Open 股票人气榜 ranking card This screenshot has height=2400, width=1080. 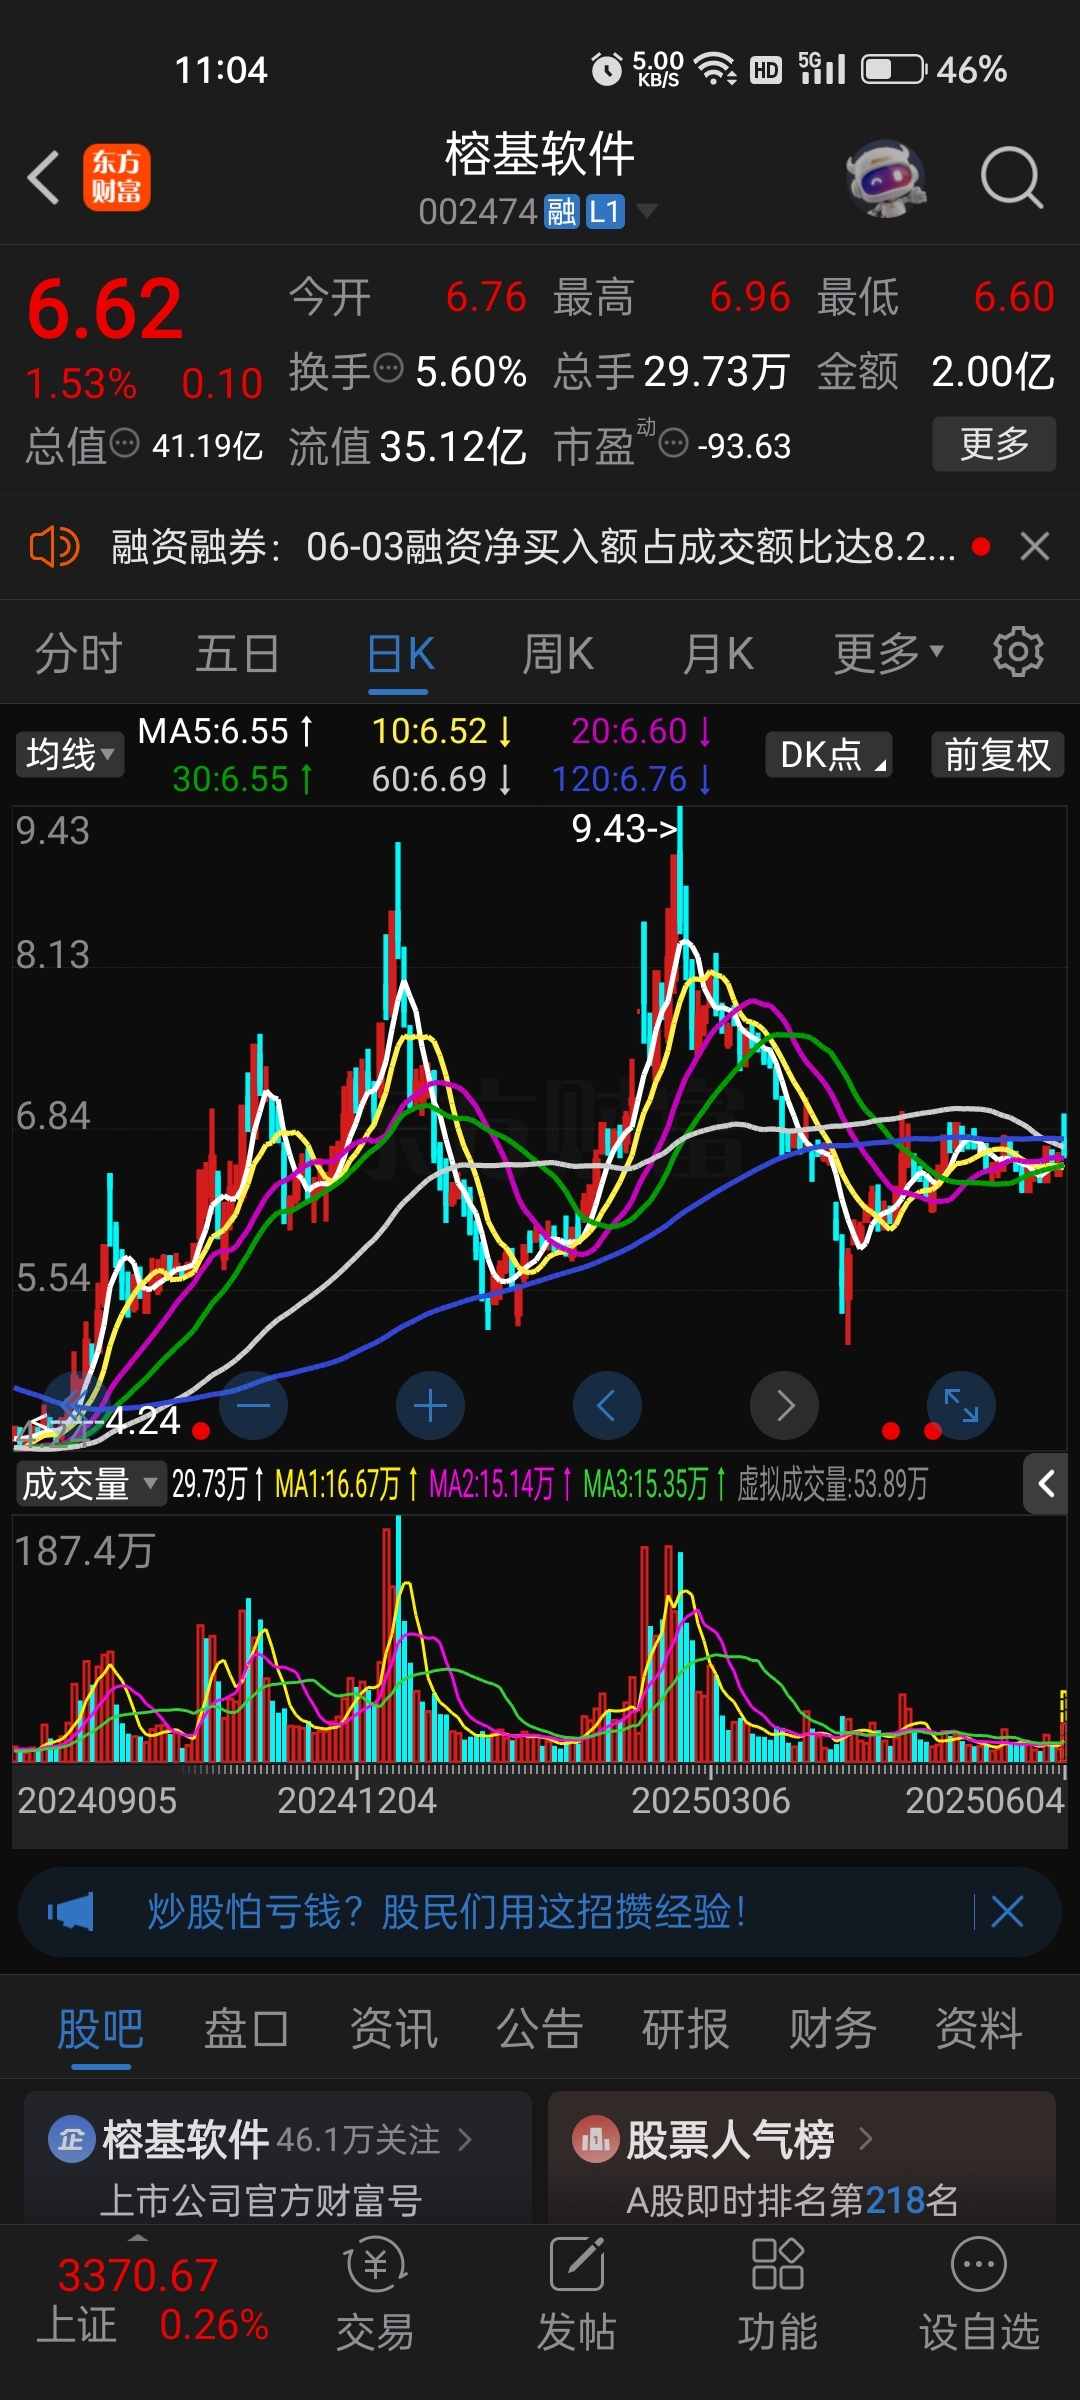(x=802, y=2158)
